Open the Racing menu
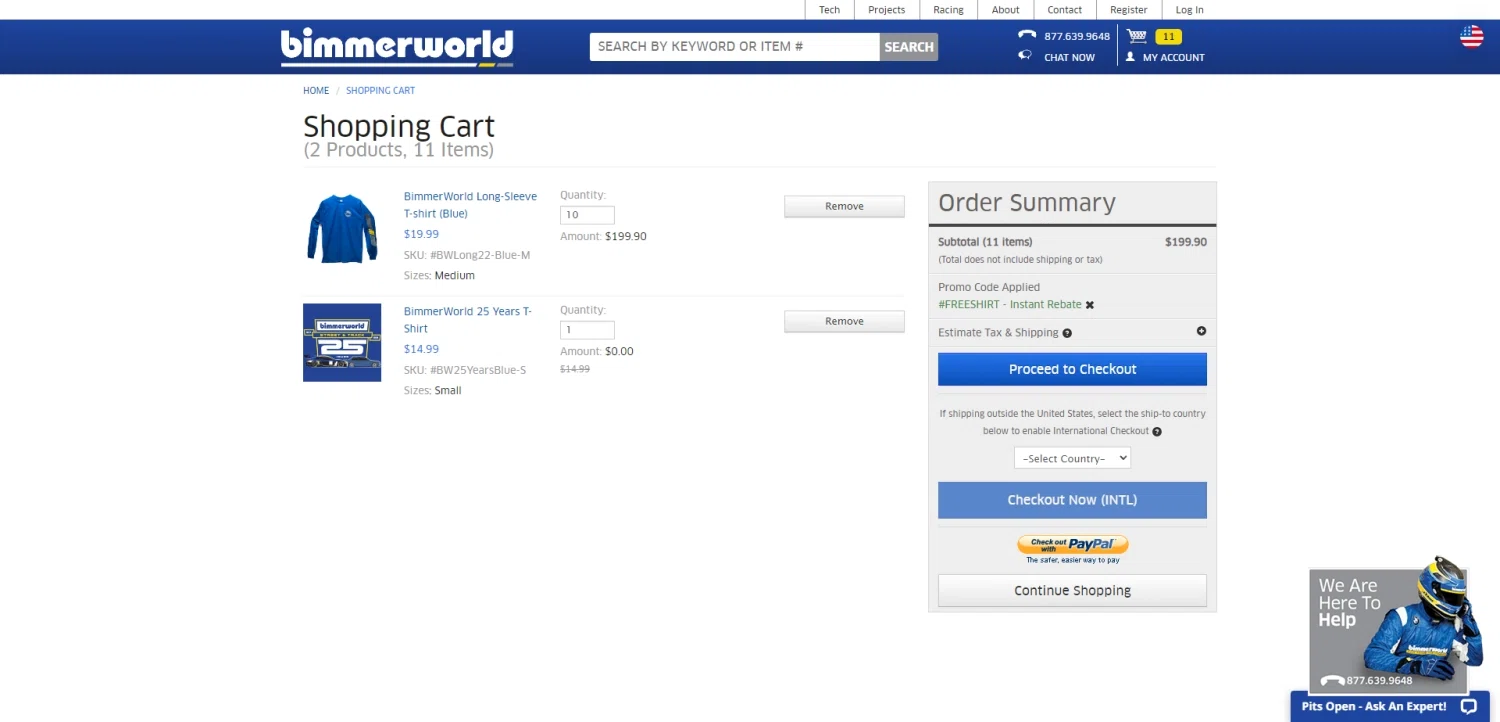This screenshot has width=1500, height=722. coord(949,10)
